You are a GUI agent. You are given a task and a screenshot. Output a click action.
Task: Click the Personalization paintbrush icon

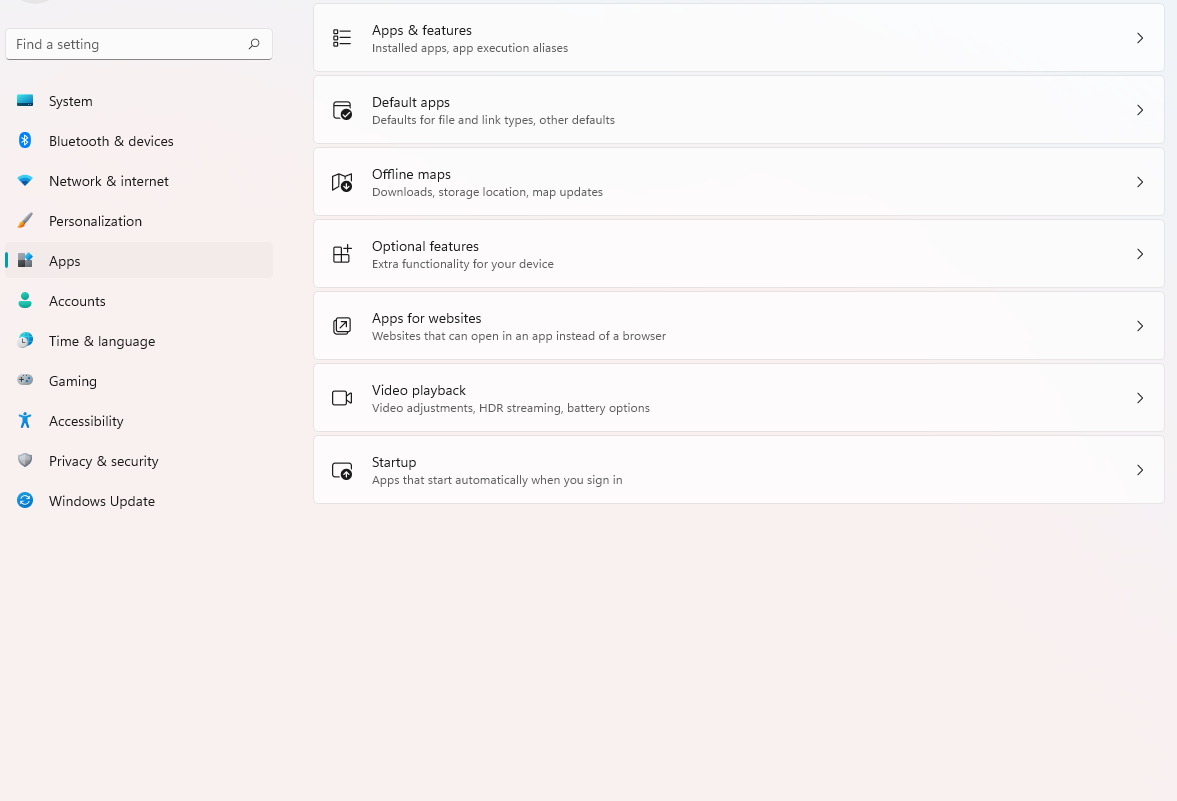click(25, 221)
